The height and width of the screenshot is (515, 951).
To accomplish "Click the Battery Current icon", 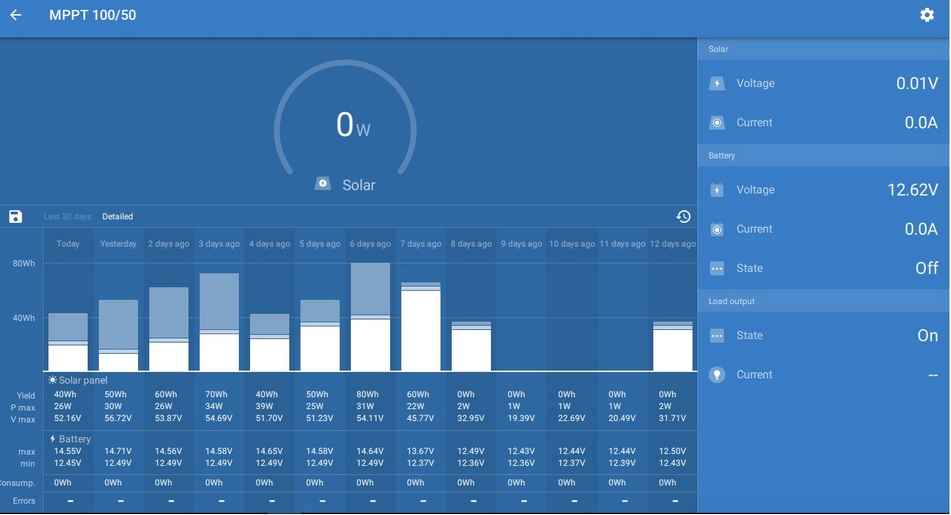I will tap(717, 229).
